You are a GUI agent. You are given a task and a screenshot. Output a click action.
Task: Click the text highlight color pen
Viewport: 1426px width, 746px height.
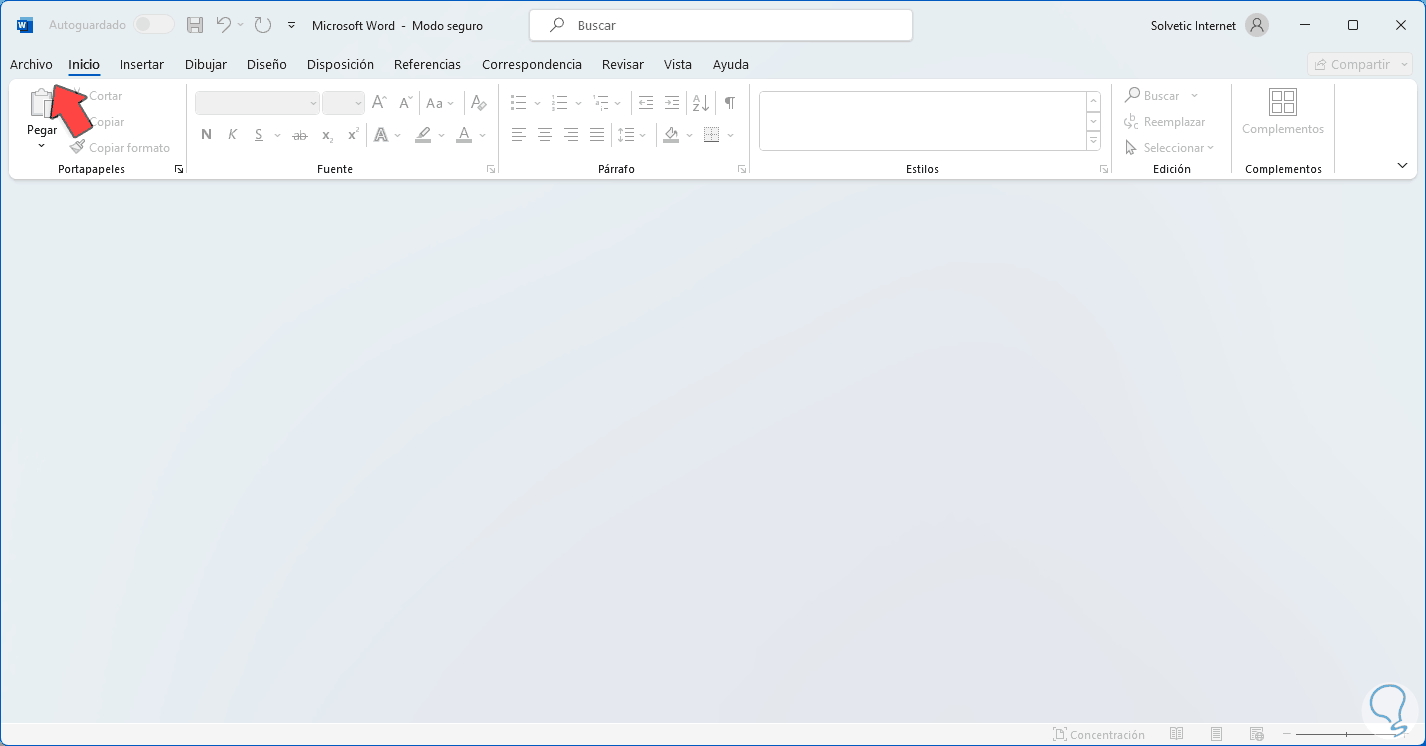(x=424, y=134)
